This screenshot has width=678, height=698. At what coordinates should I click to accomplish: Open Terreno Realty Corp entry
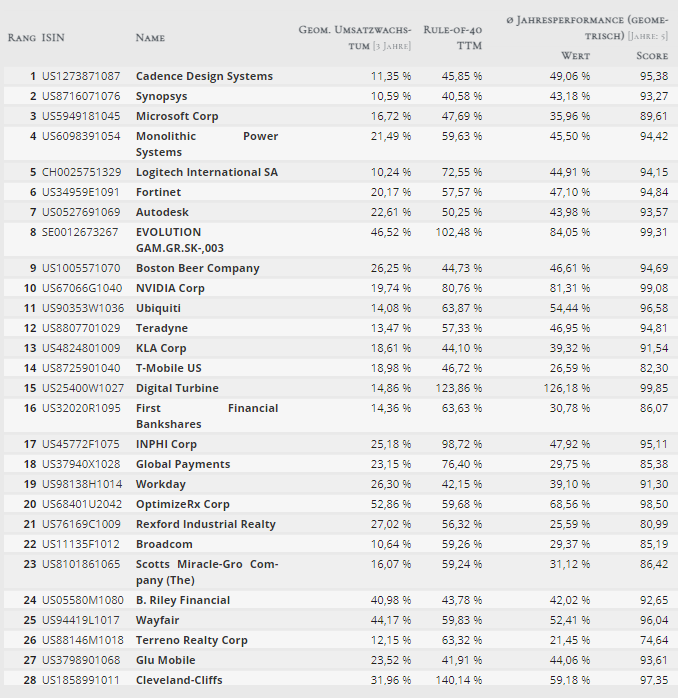pyautogui.click(x=192, y=641)
